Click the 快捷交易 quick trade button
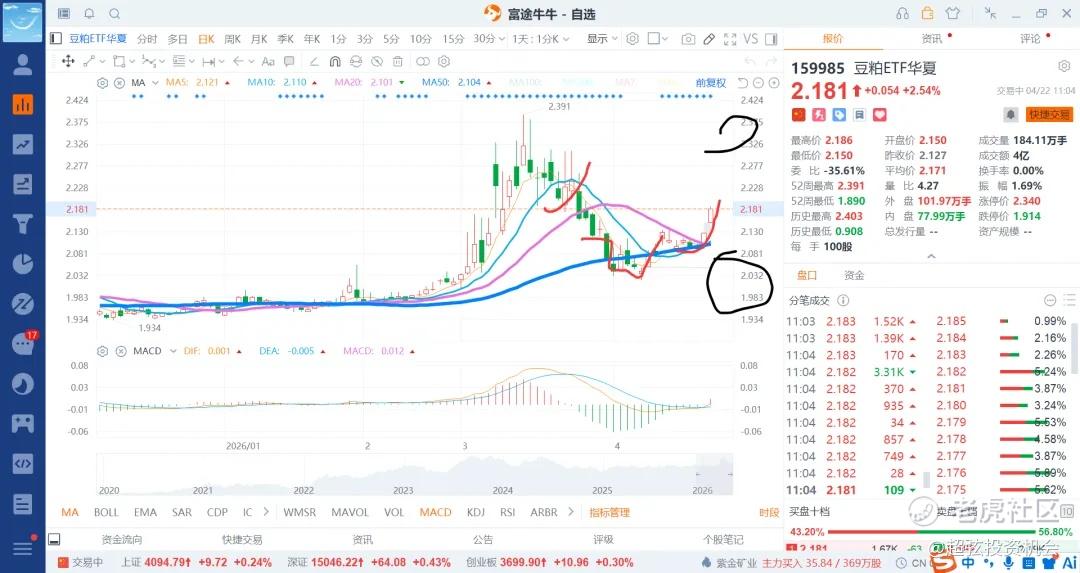The image size is (1080, 573). [x=1049, y=114]
